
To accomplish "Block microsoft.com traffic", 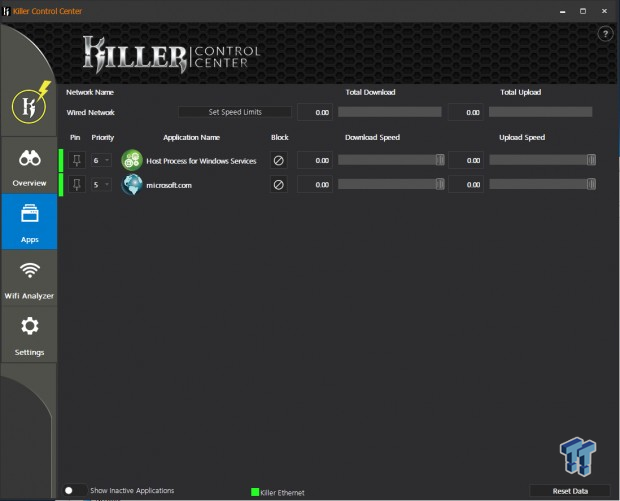I will [x=278, y=185].
